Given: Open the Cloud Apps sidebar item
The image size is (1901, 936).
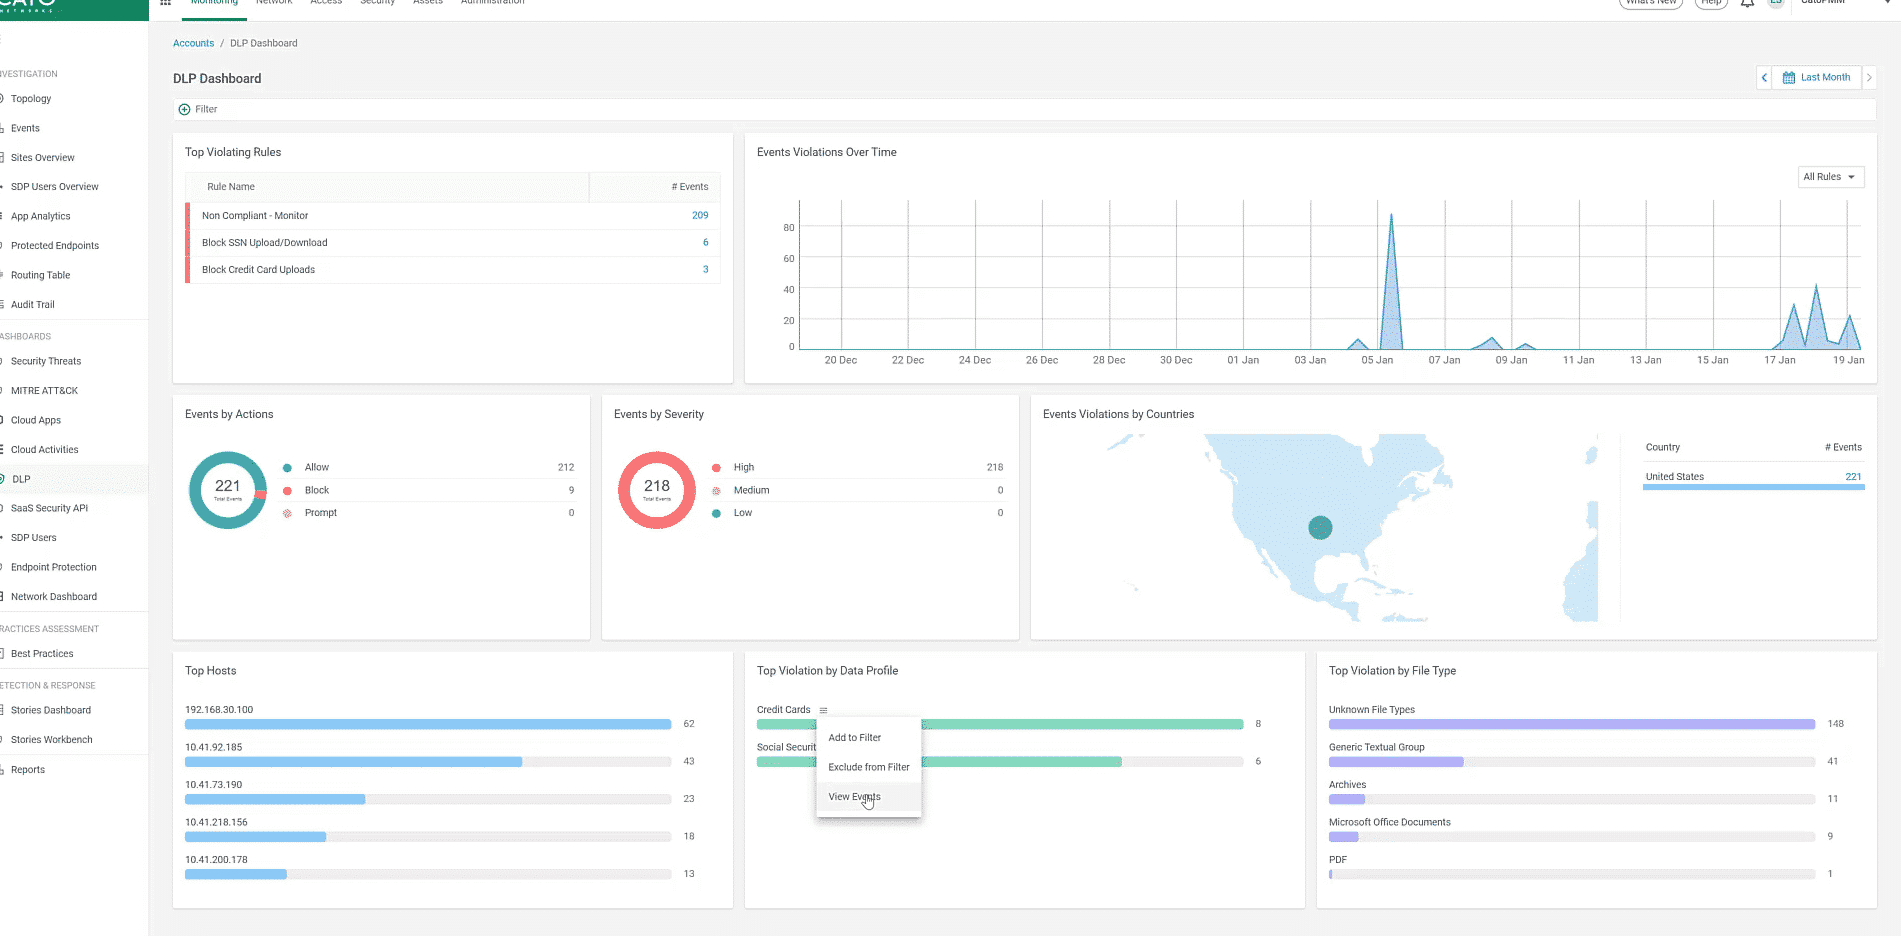Looking at the screenshot, I should (x=34, y=419).
